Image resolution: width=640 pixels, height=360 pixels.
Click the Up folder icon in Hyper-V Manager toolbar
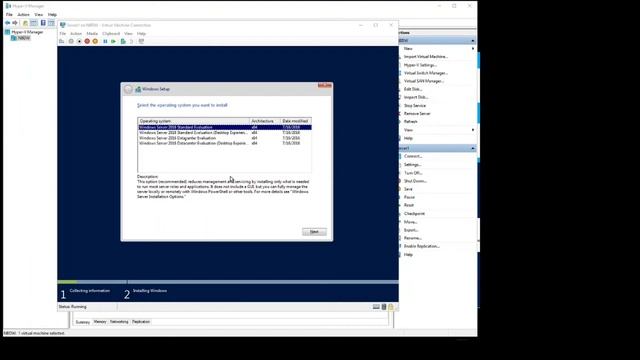click(25, 23)
